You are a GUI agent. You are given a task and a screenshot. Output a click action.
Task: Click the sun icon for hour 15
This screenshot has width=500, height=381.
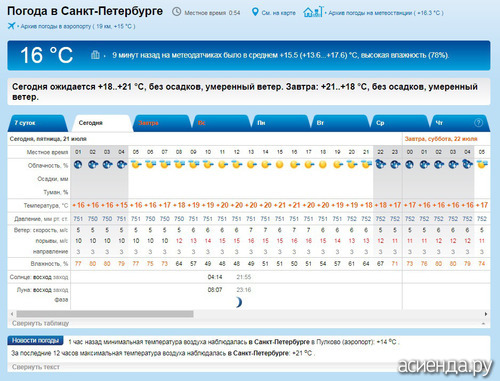click(280, 165)
